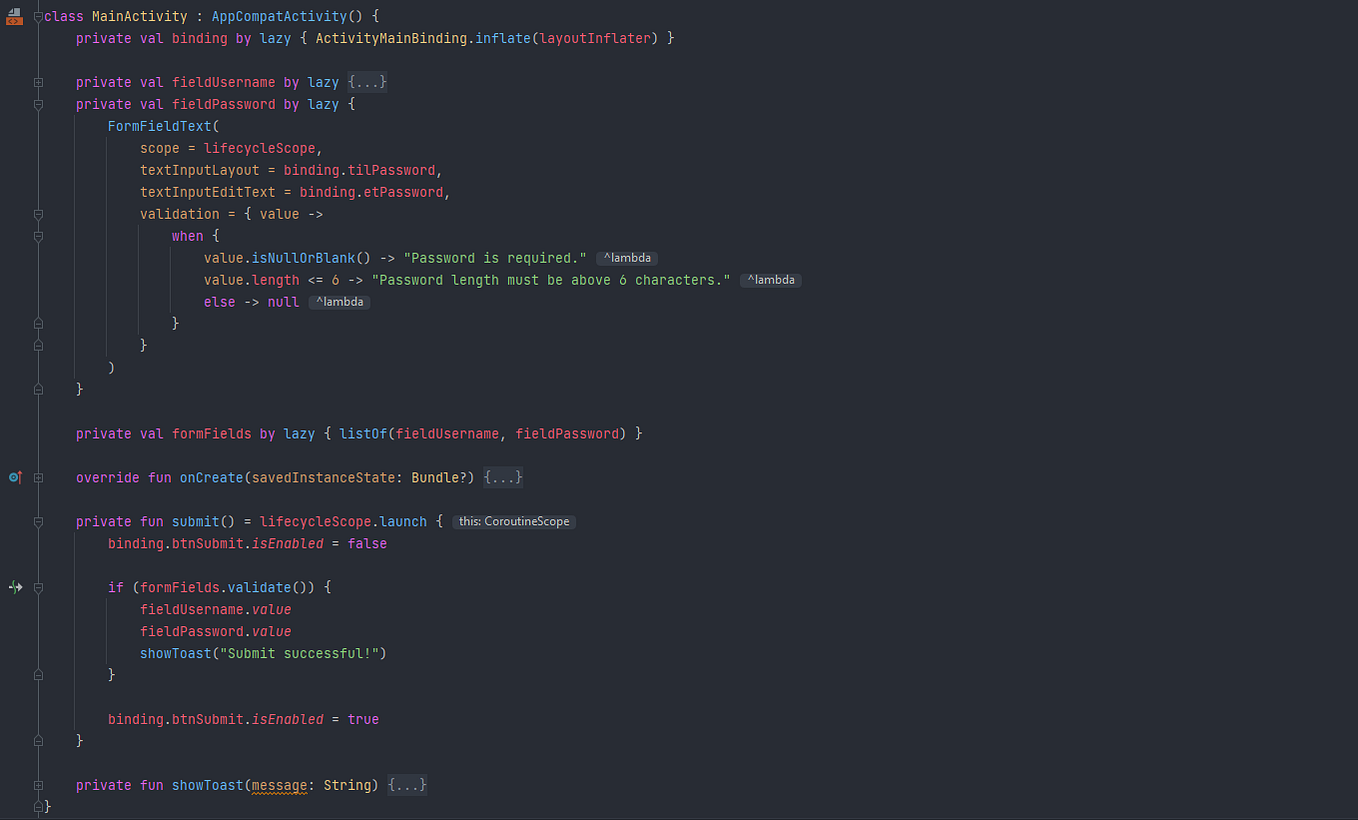This screenshot has height=820, width=1358.
Task: Click the overriding-method gutter icon beside onCreate
Action: tap(15, 477)
